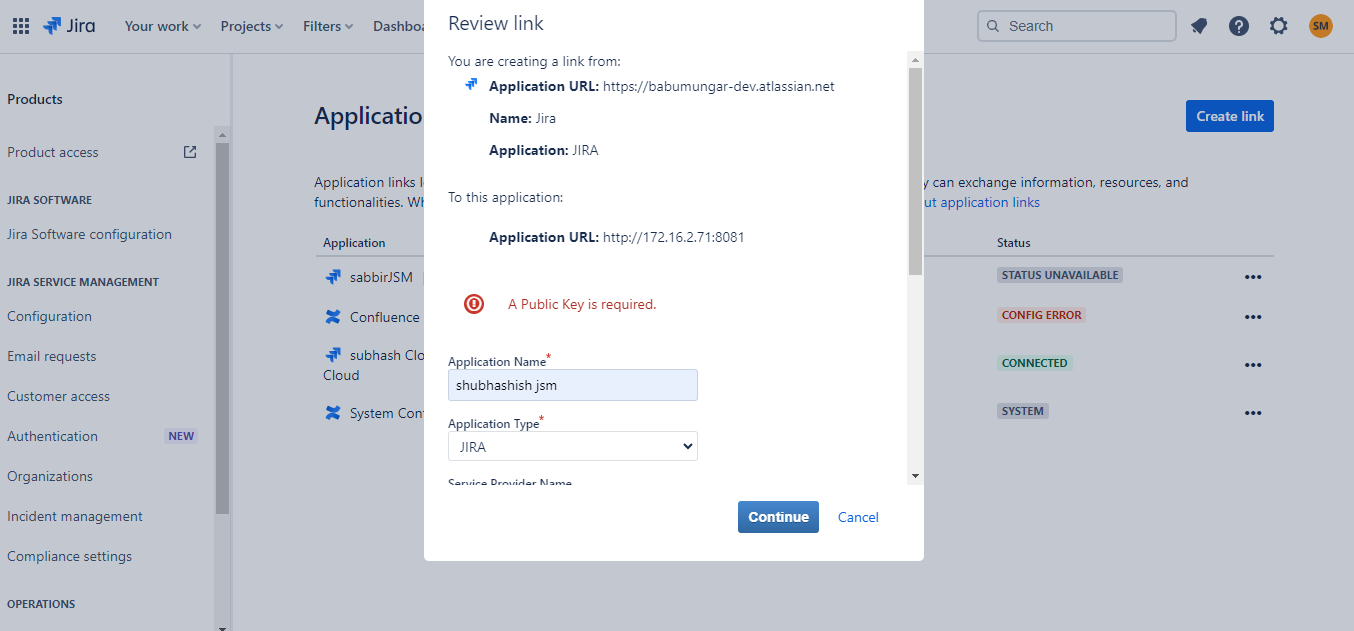Open the app switcher grid icon
Image resolution: width=1354 pixels, height=631 pixels.
[x=20, y=25]
